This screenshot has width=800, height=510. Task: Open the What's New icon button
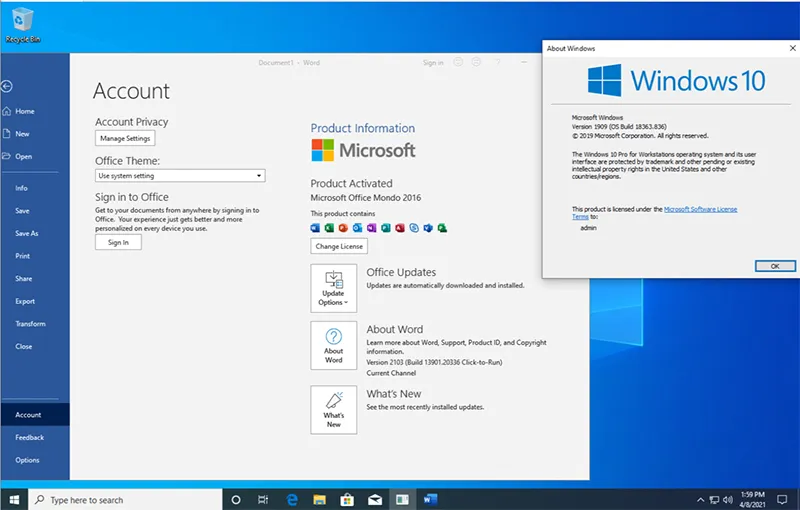(x=333, y=406)
